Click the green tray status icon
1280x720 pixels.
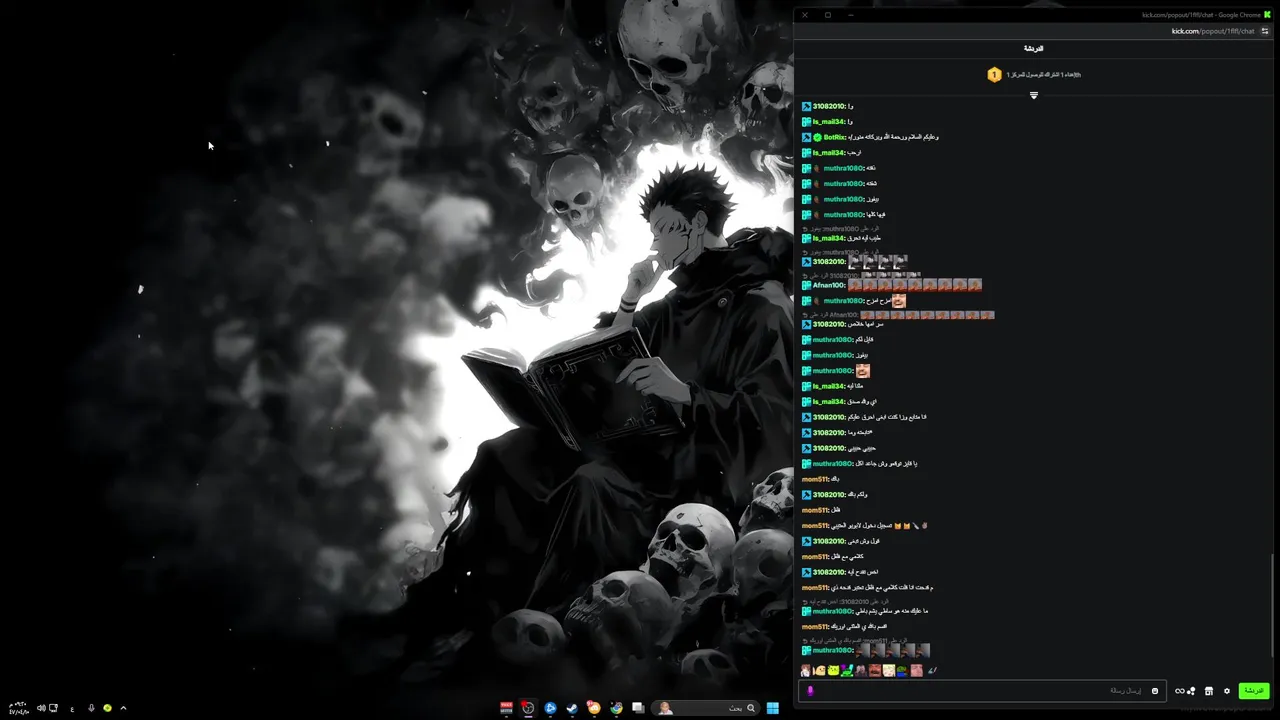107,708
